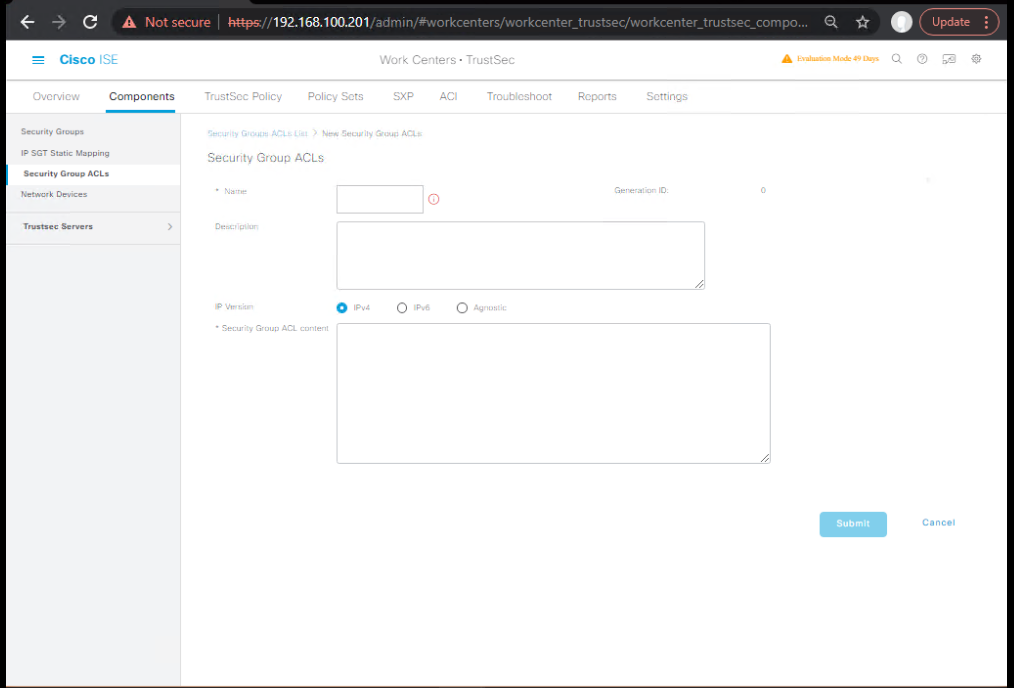Click the info icon next to Name field
This screenshot has height=688, width=1014.
click(434, 199)
